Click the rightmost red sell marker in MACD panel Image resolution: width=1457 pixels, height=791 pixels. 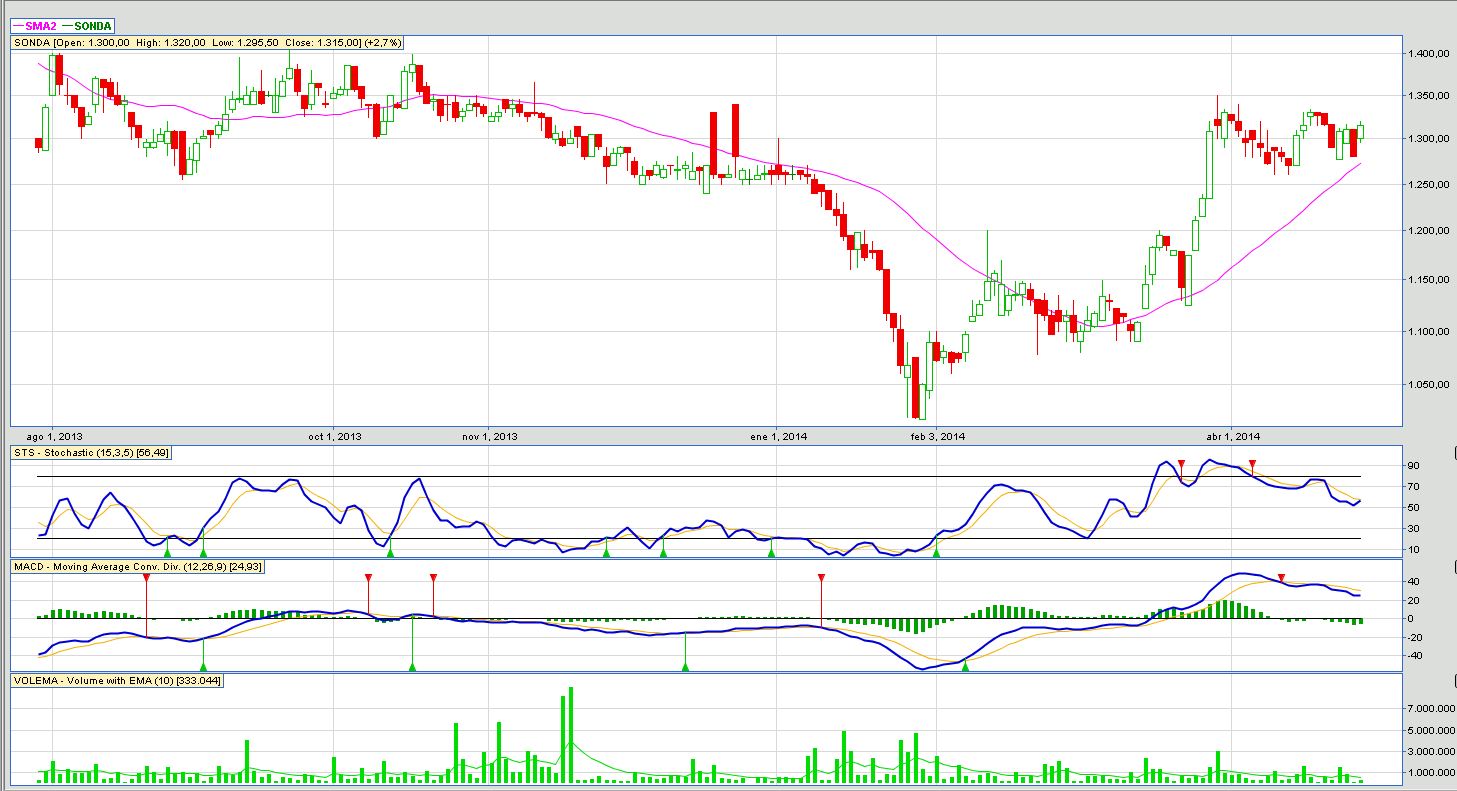1281,578
